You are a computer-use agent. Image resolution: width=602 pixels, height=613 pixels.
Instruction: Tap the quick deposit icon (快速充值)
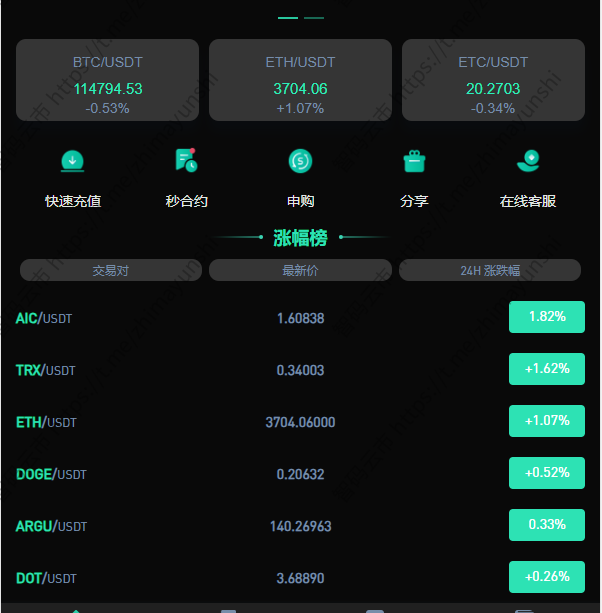click(x=72, y=160)
